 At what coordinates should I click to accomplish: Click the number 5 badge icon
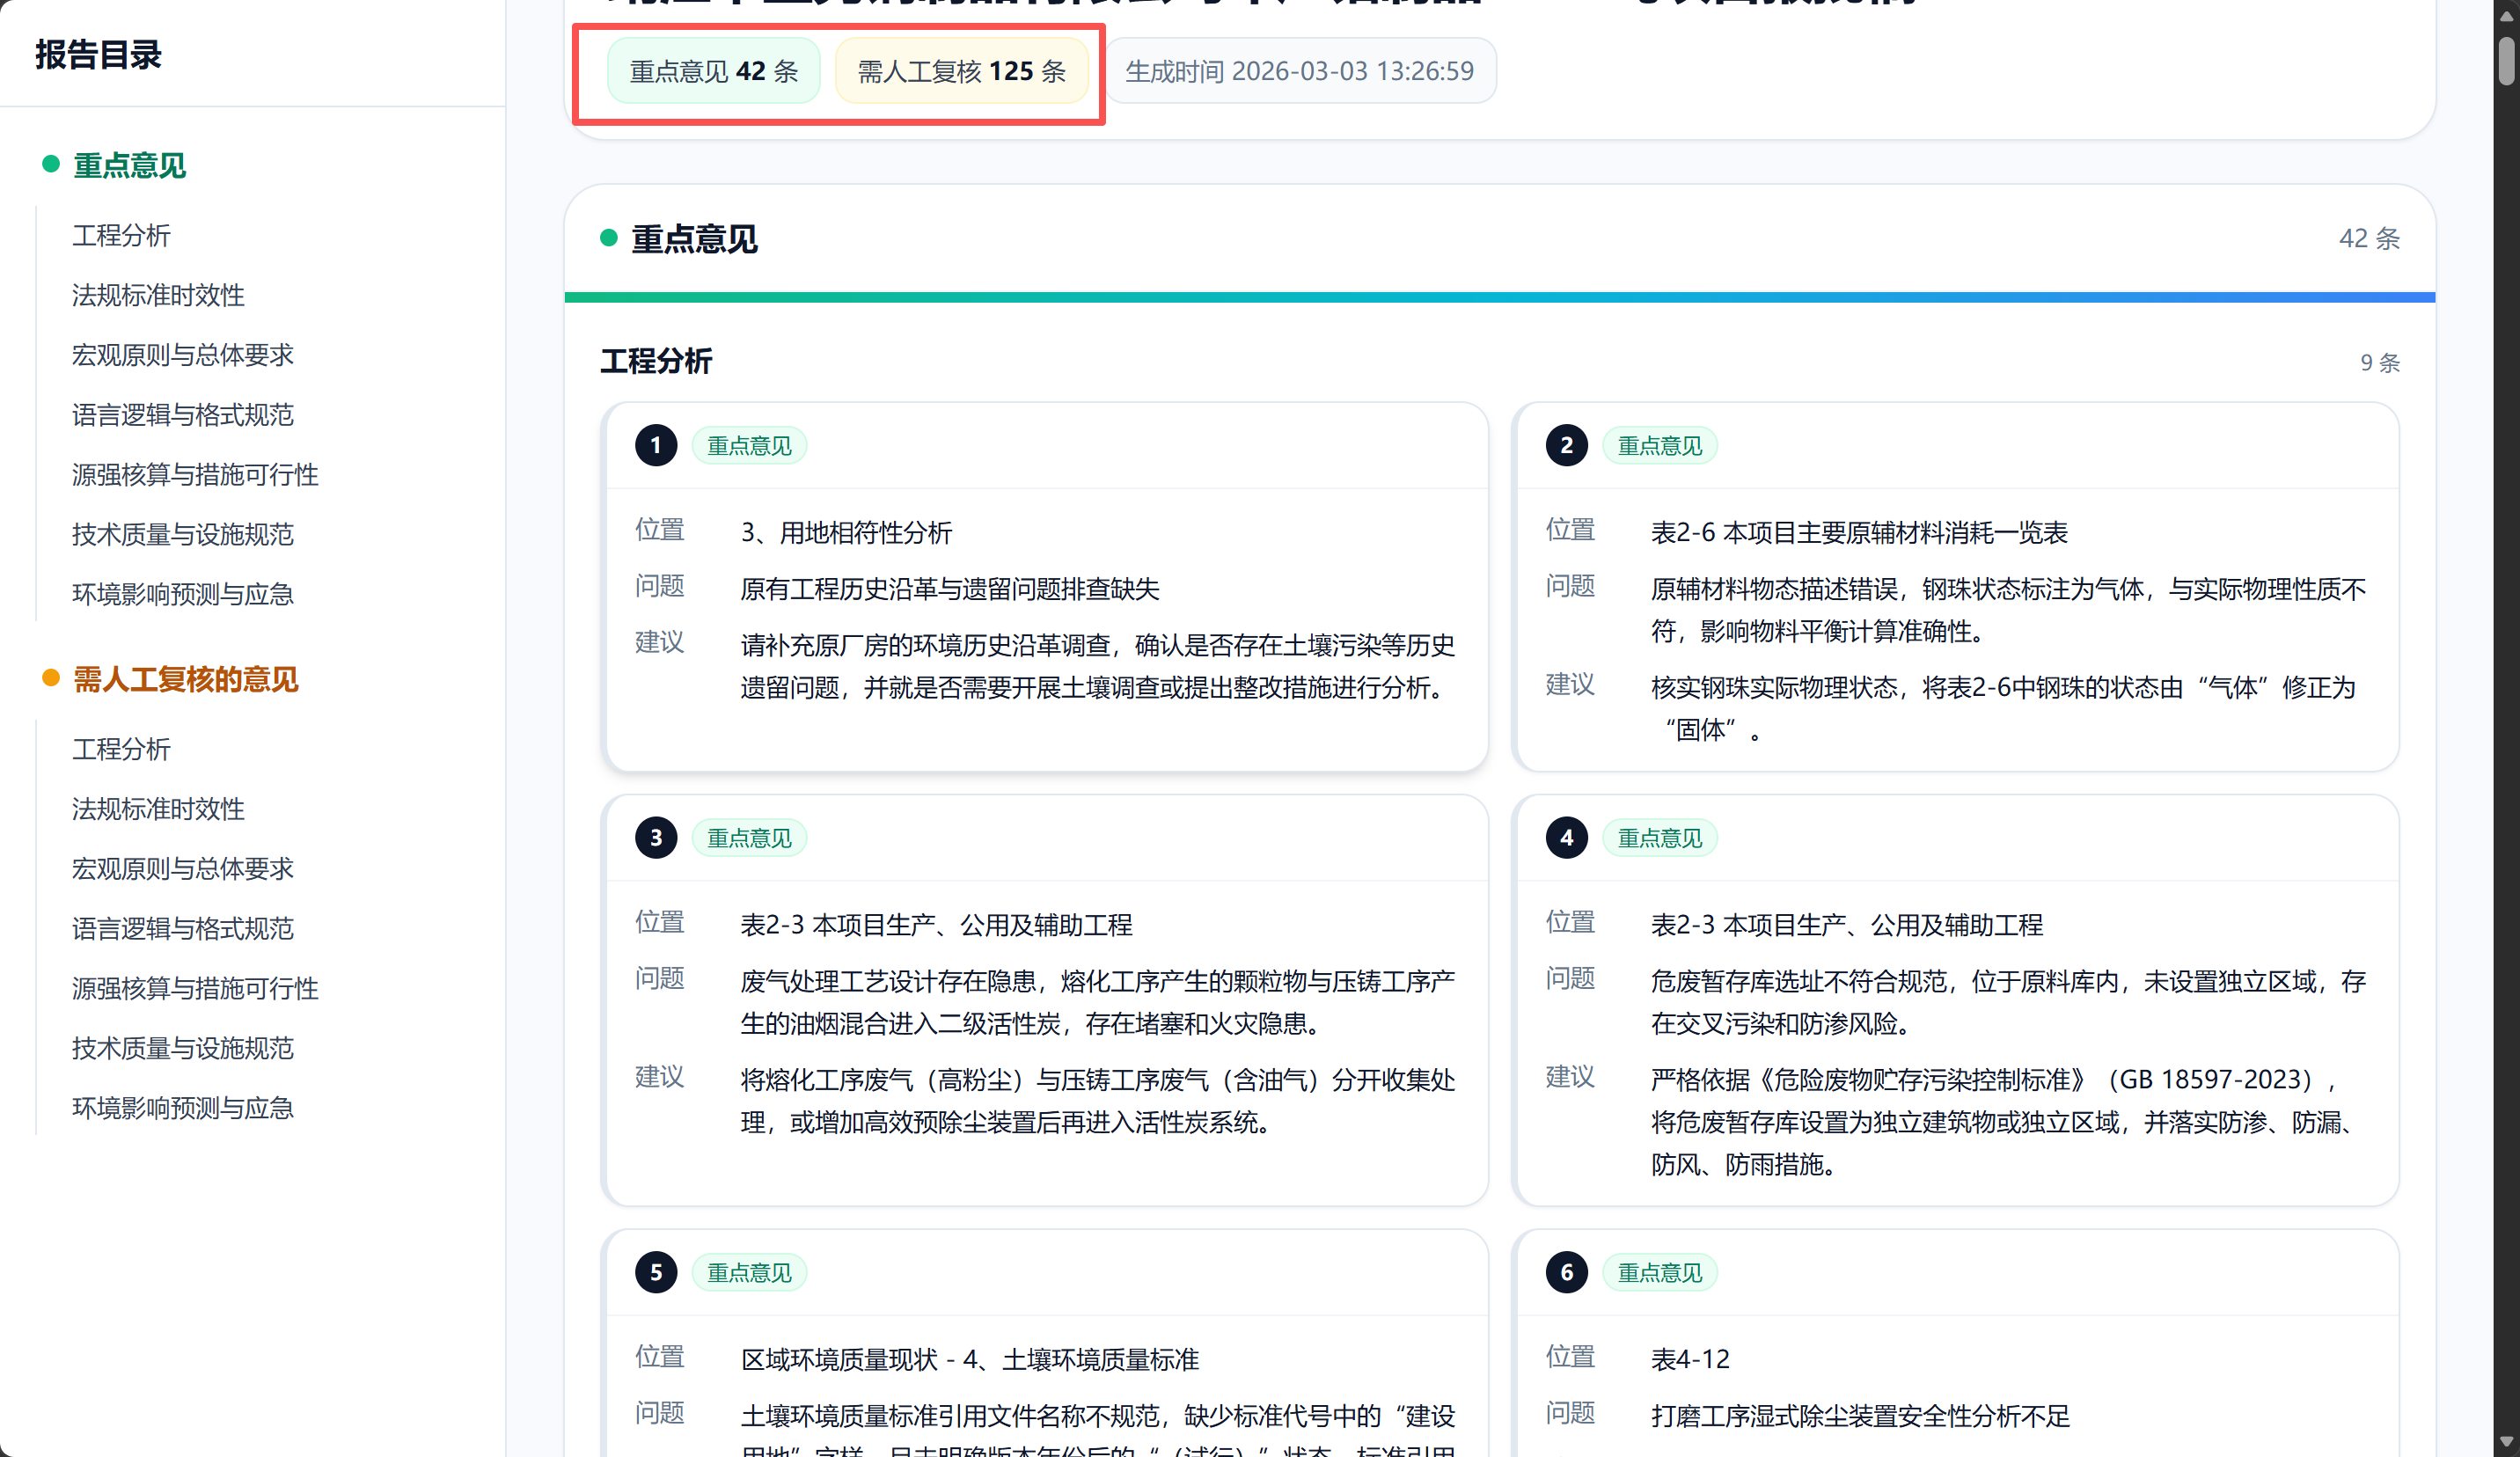(x=656, y=1272)
